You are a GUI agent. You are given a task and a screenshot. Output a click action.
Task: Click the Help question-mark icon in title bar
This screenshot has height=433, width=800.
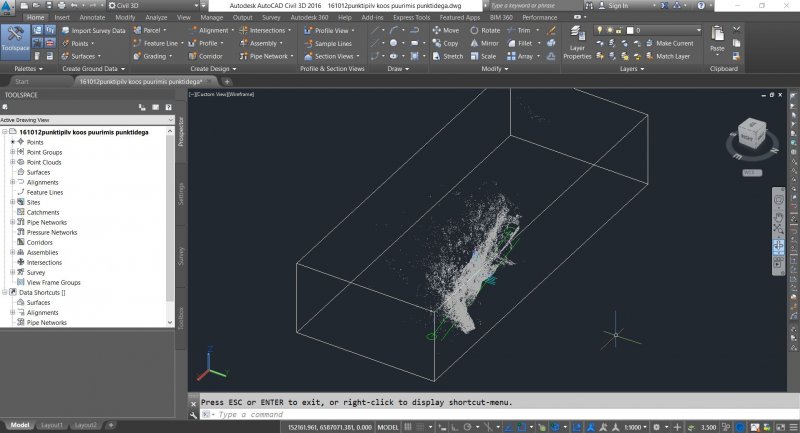[x=701, y=6]
